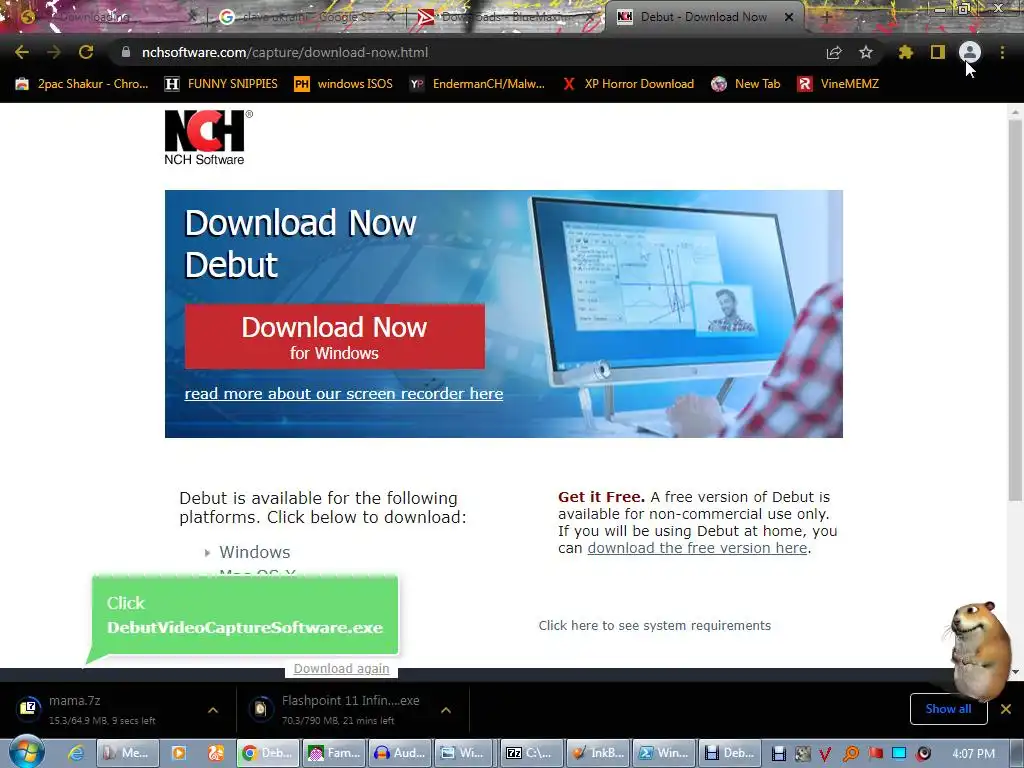The height and width of the screenshot is (768, 1024).
Task: Open the Win... PowerShell taskbar window
Action: click(664, 753)
